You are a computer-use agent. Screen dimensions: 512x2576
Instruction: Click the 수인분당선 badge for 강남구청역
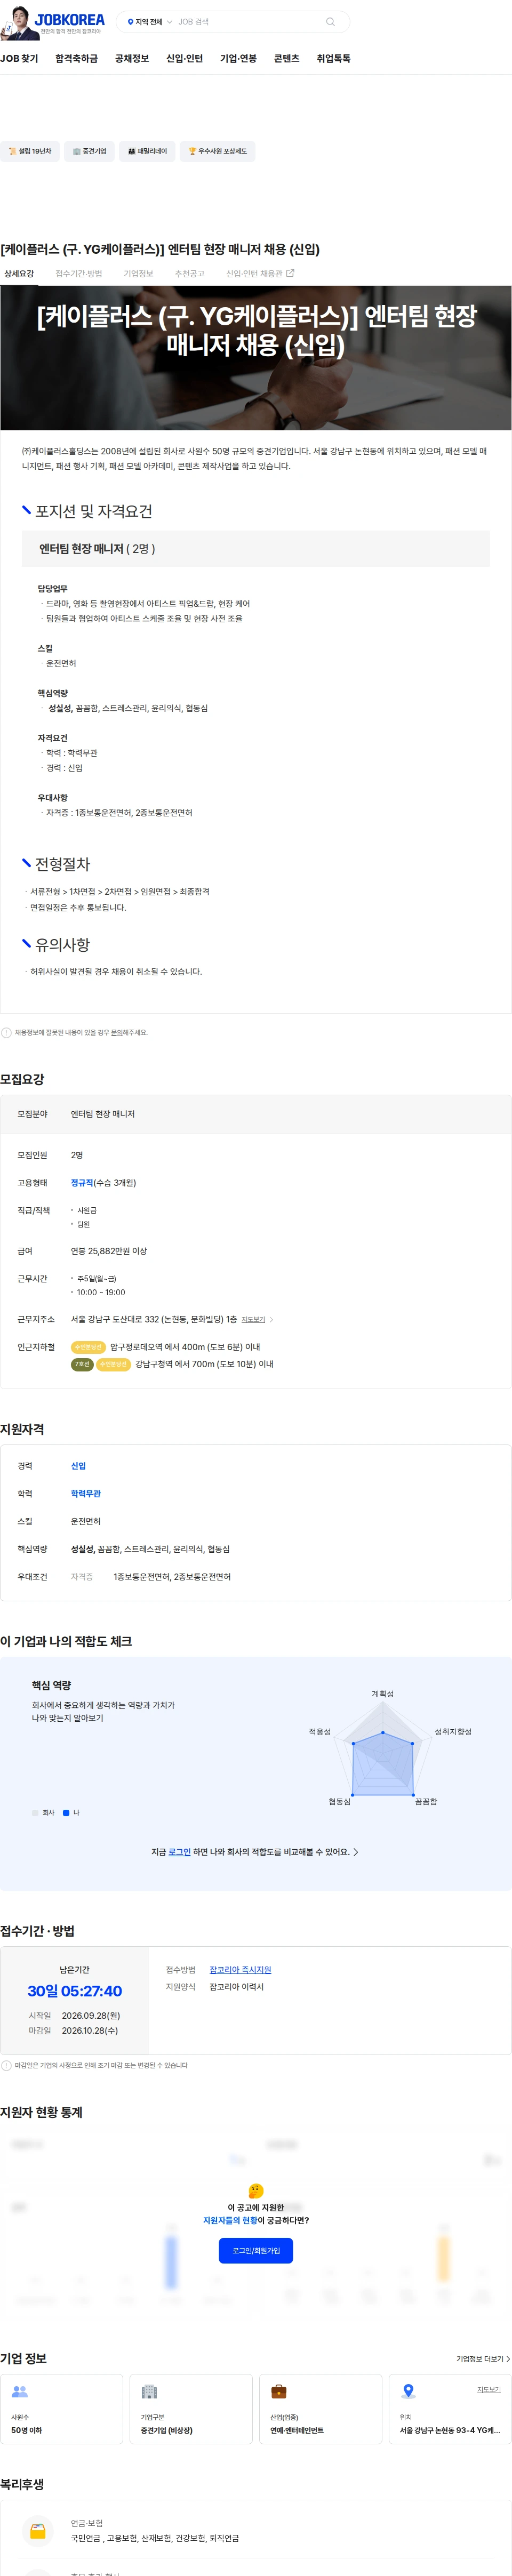(113, 1364)
